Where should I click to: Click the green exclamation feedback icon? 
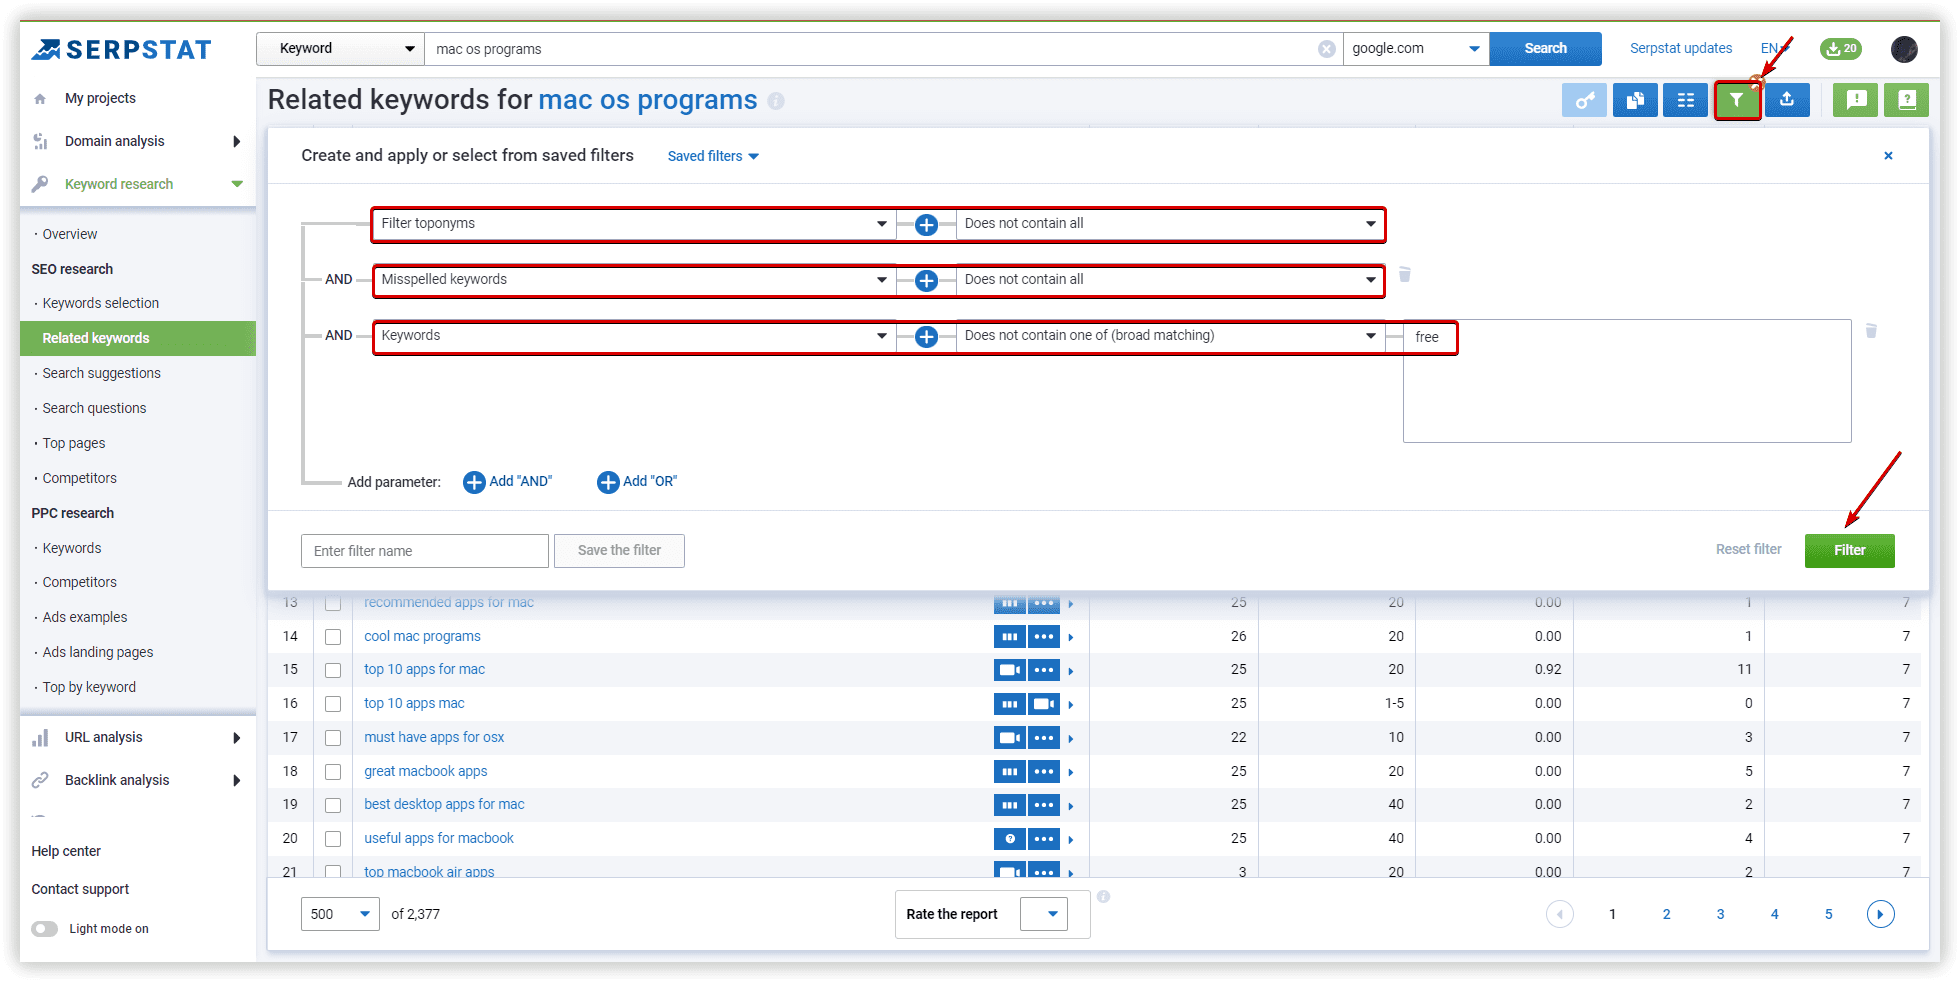pyautogui.click(x=1856, y=100)
